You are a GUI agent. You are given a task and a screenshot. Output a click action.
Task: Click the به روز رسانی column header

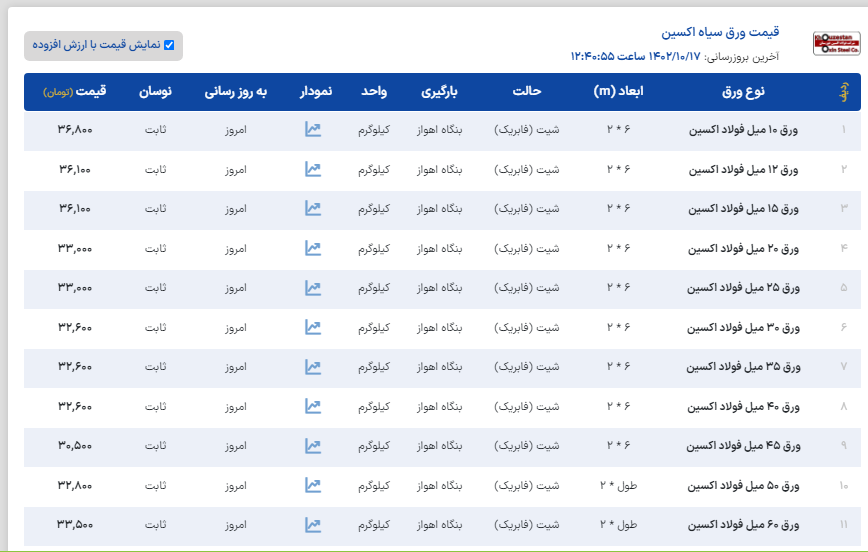pos(237,92)
